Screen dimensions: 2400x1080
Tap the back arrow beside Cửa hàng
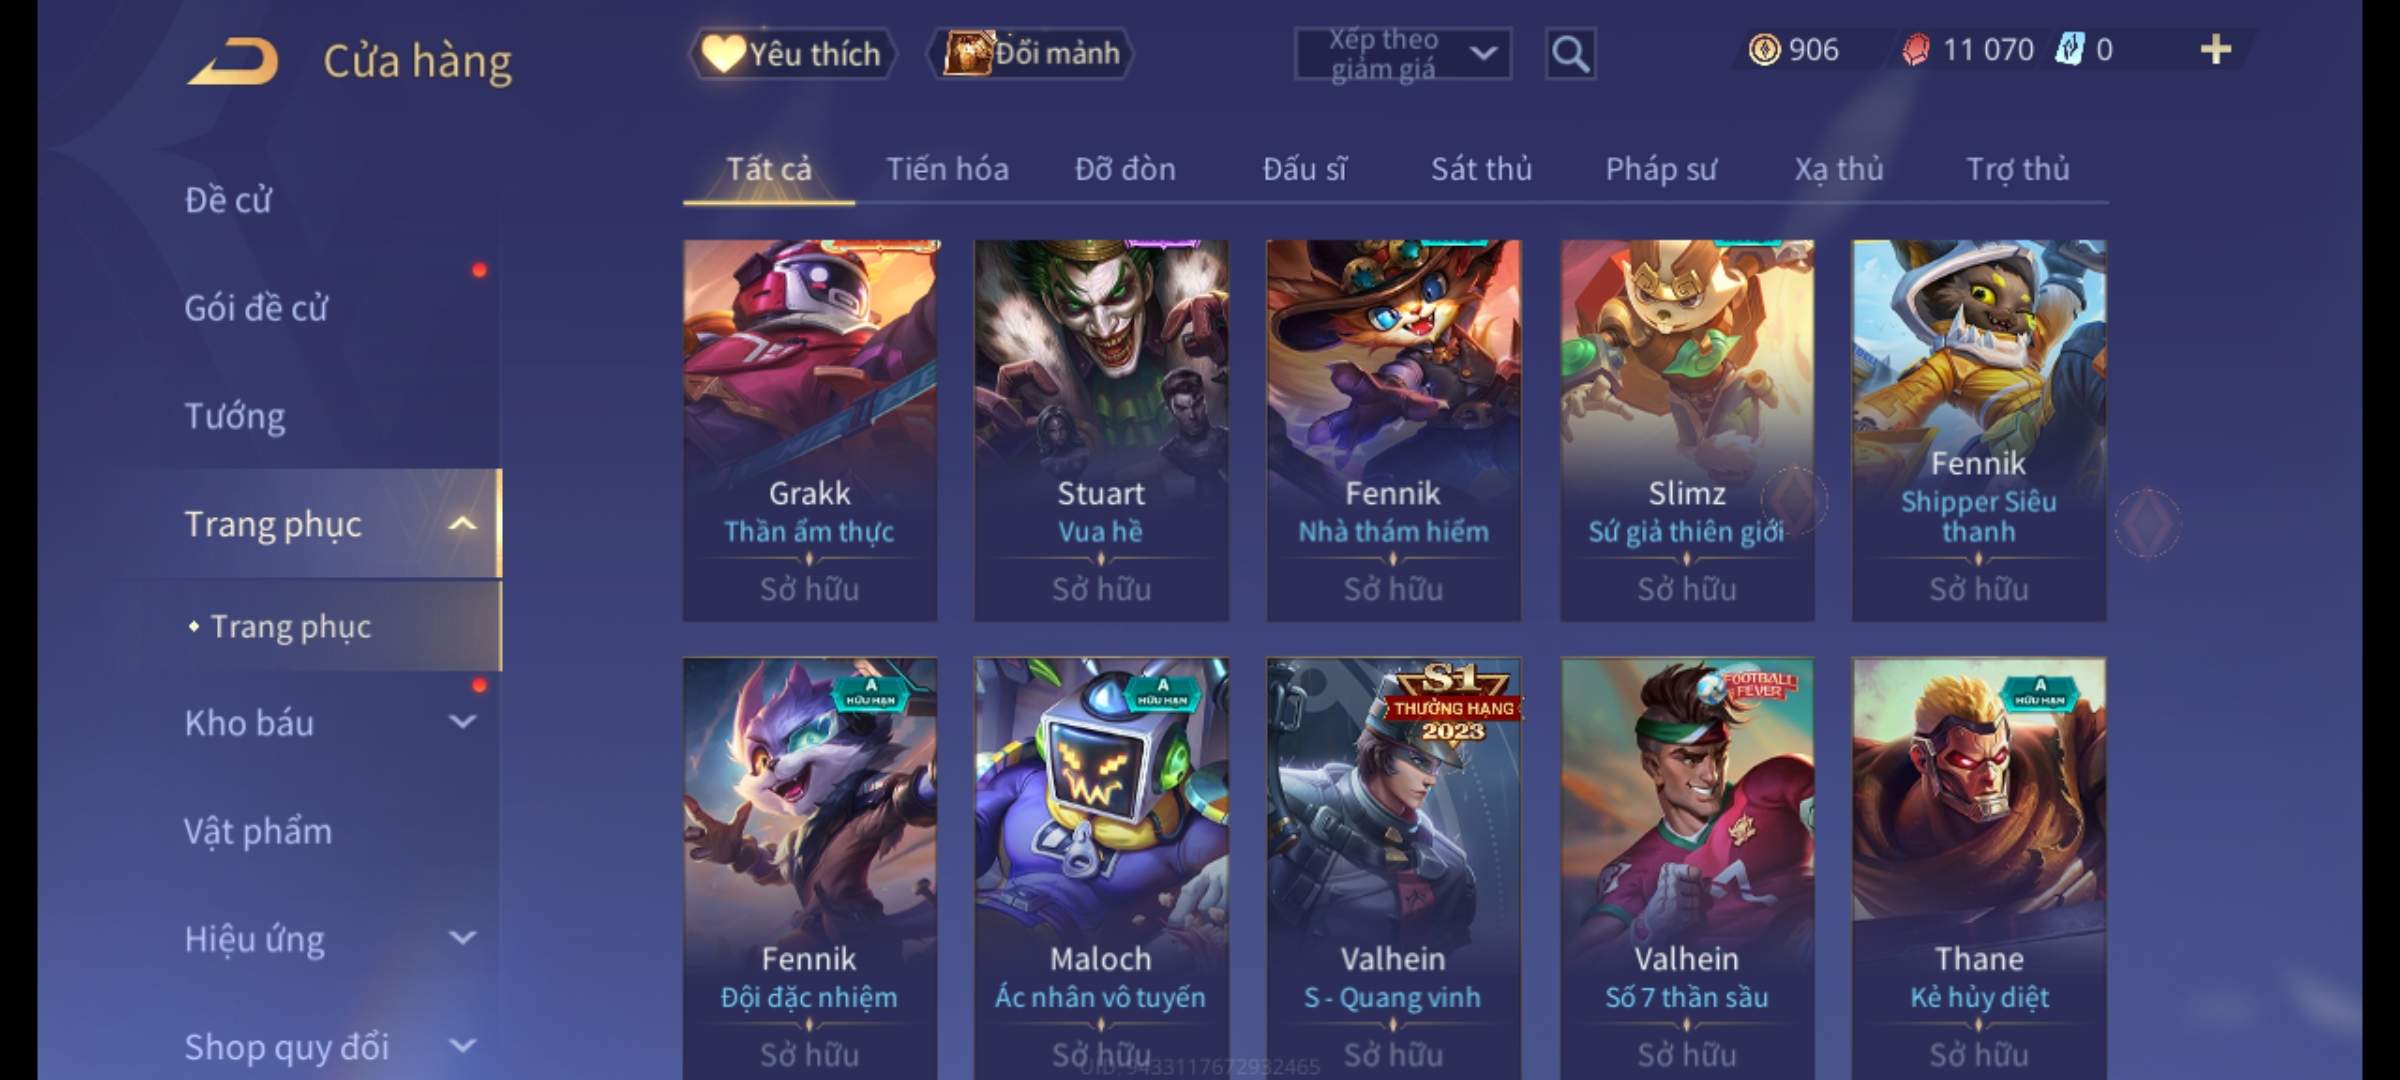[x=232, y=61]
